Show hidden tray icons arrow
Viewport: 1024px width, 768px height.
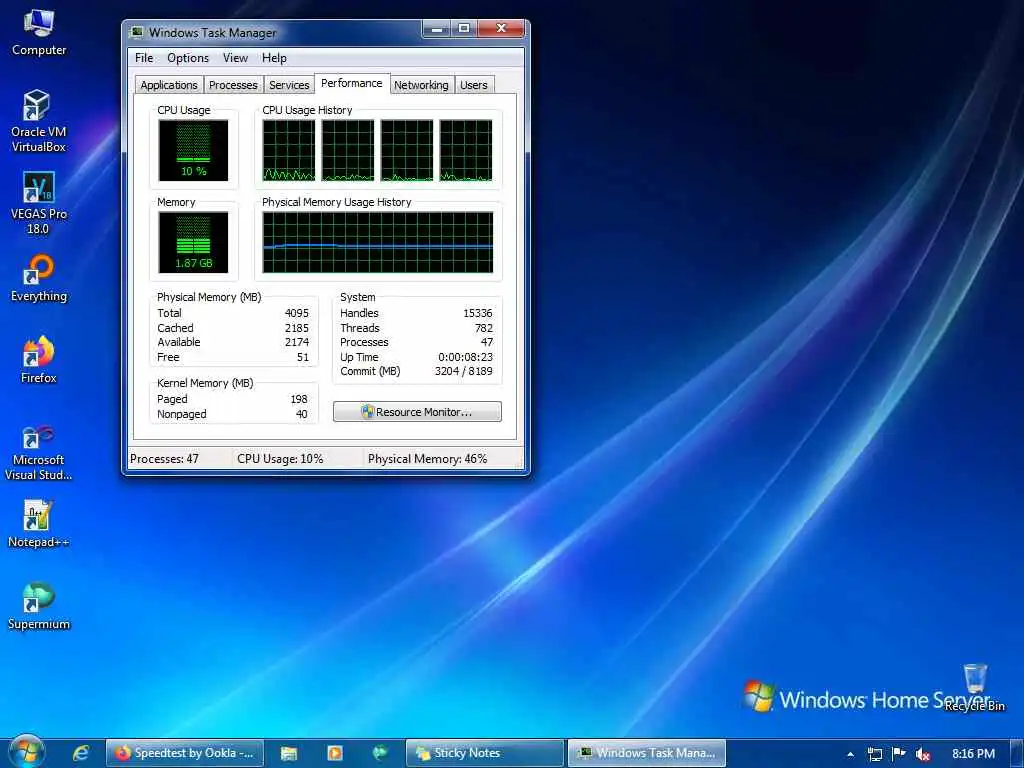point(850,754)
